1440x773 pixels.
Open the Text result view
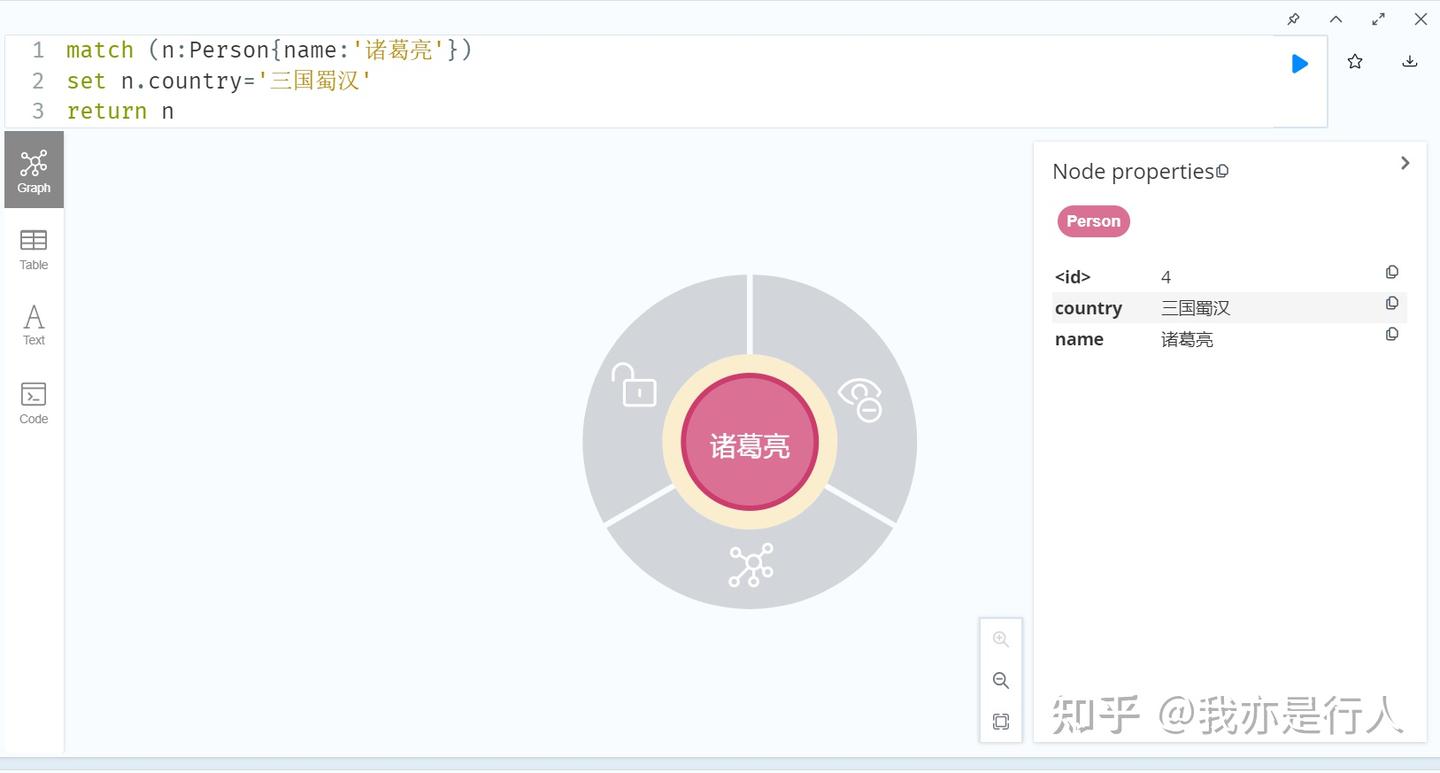(33, 324)
